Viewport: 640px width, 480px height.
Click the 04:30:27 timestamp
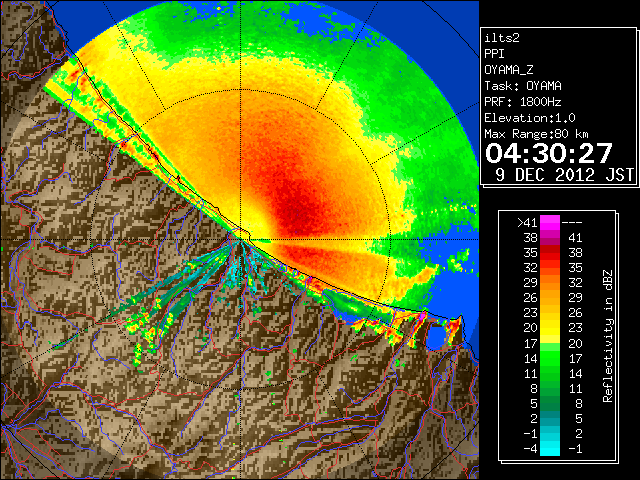(549, 153)
